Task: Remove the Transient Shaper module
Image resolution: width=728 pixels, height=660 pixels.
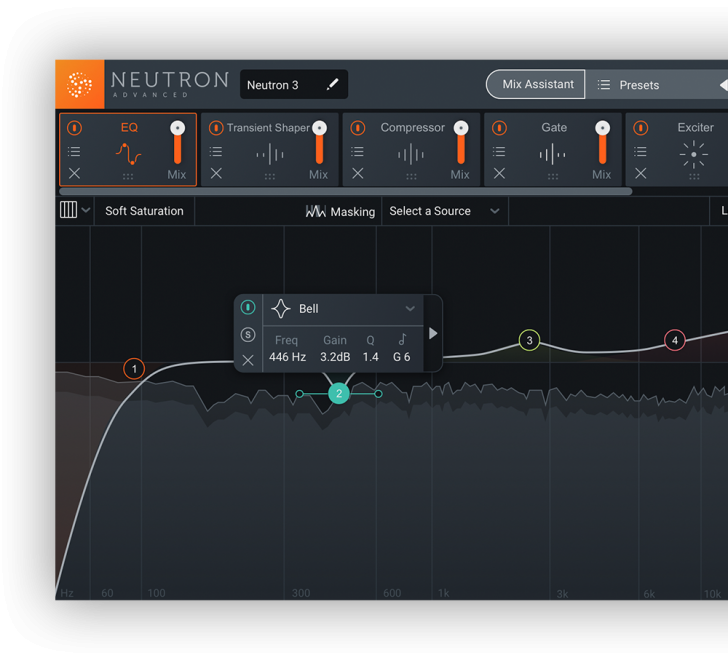Action: [216, 174]
